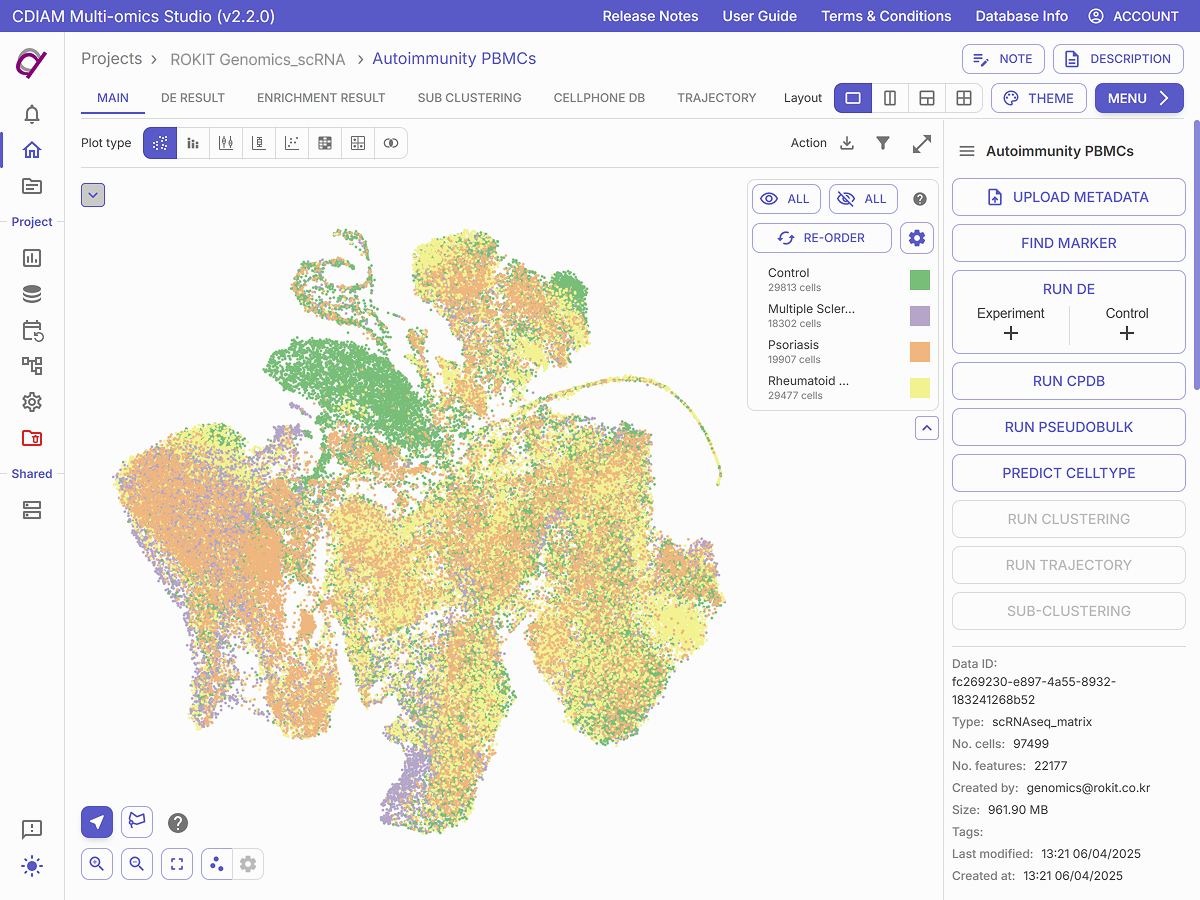The image size is (1200, 900).
Task: Activate the lasso selection tool
Action: (x=136, y=822)
